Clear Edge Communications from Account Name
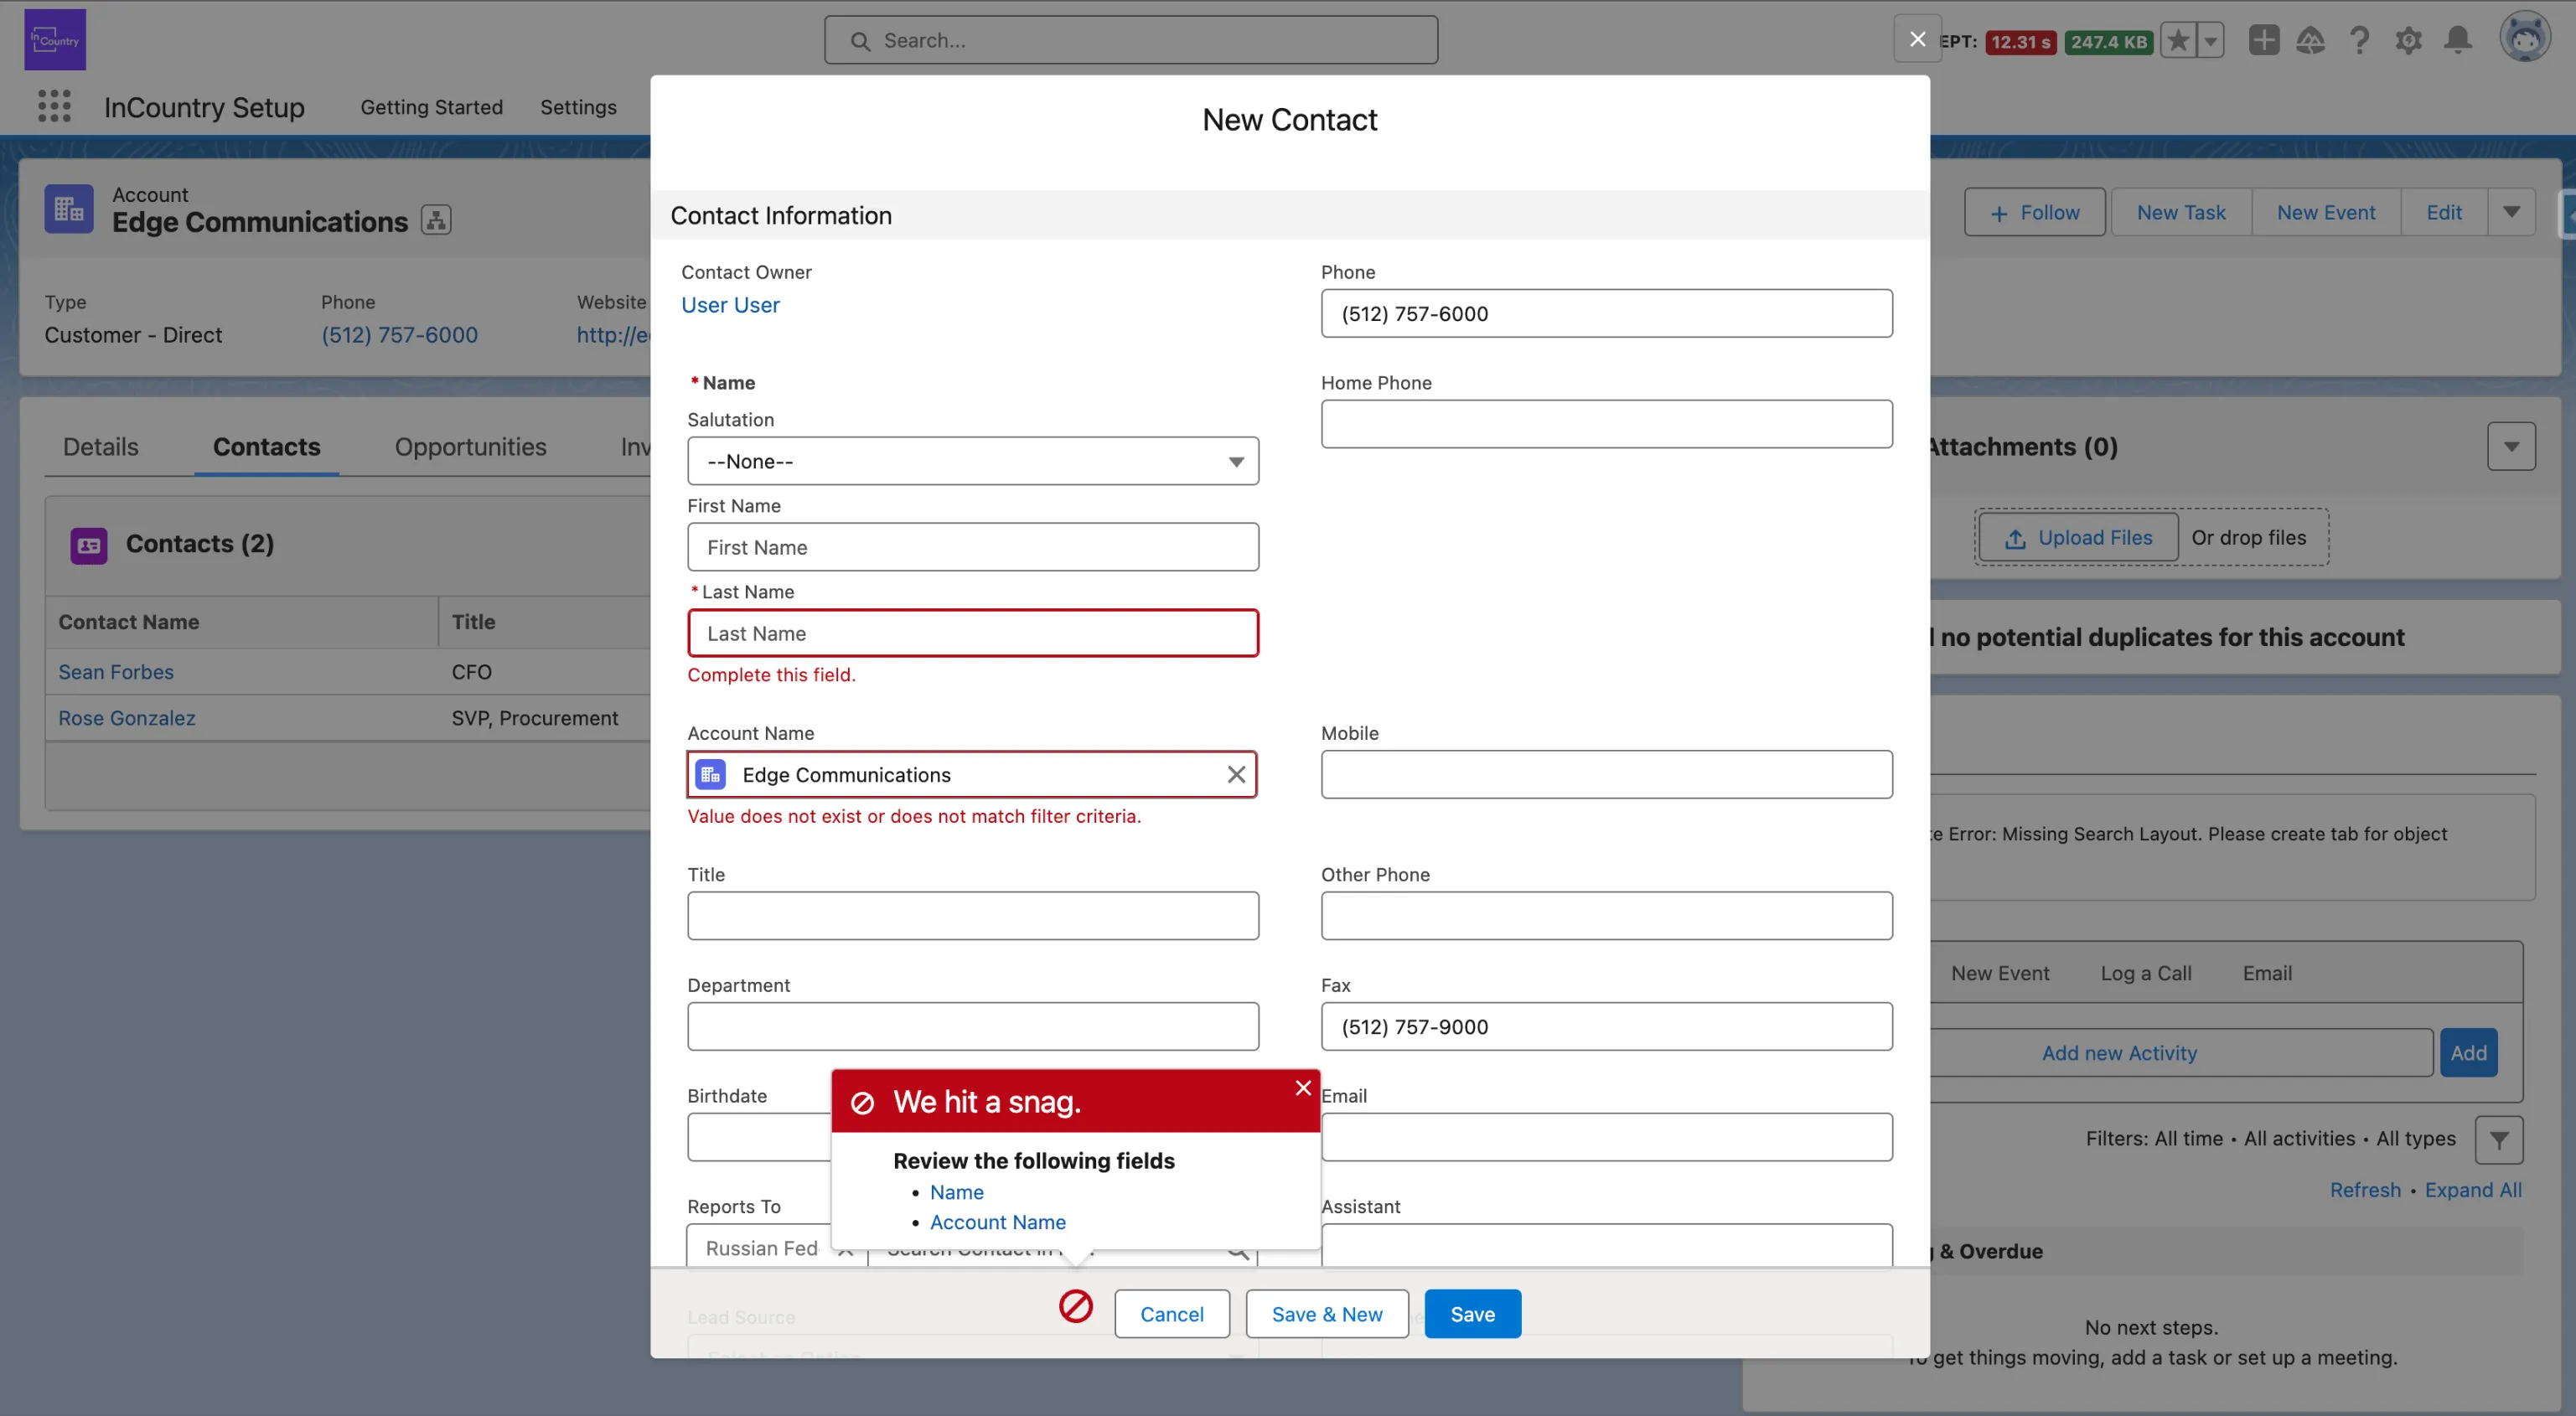The width and height of the screenshot is (2576, 1416). point(1236,775)
